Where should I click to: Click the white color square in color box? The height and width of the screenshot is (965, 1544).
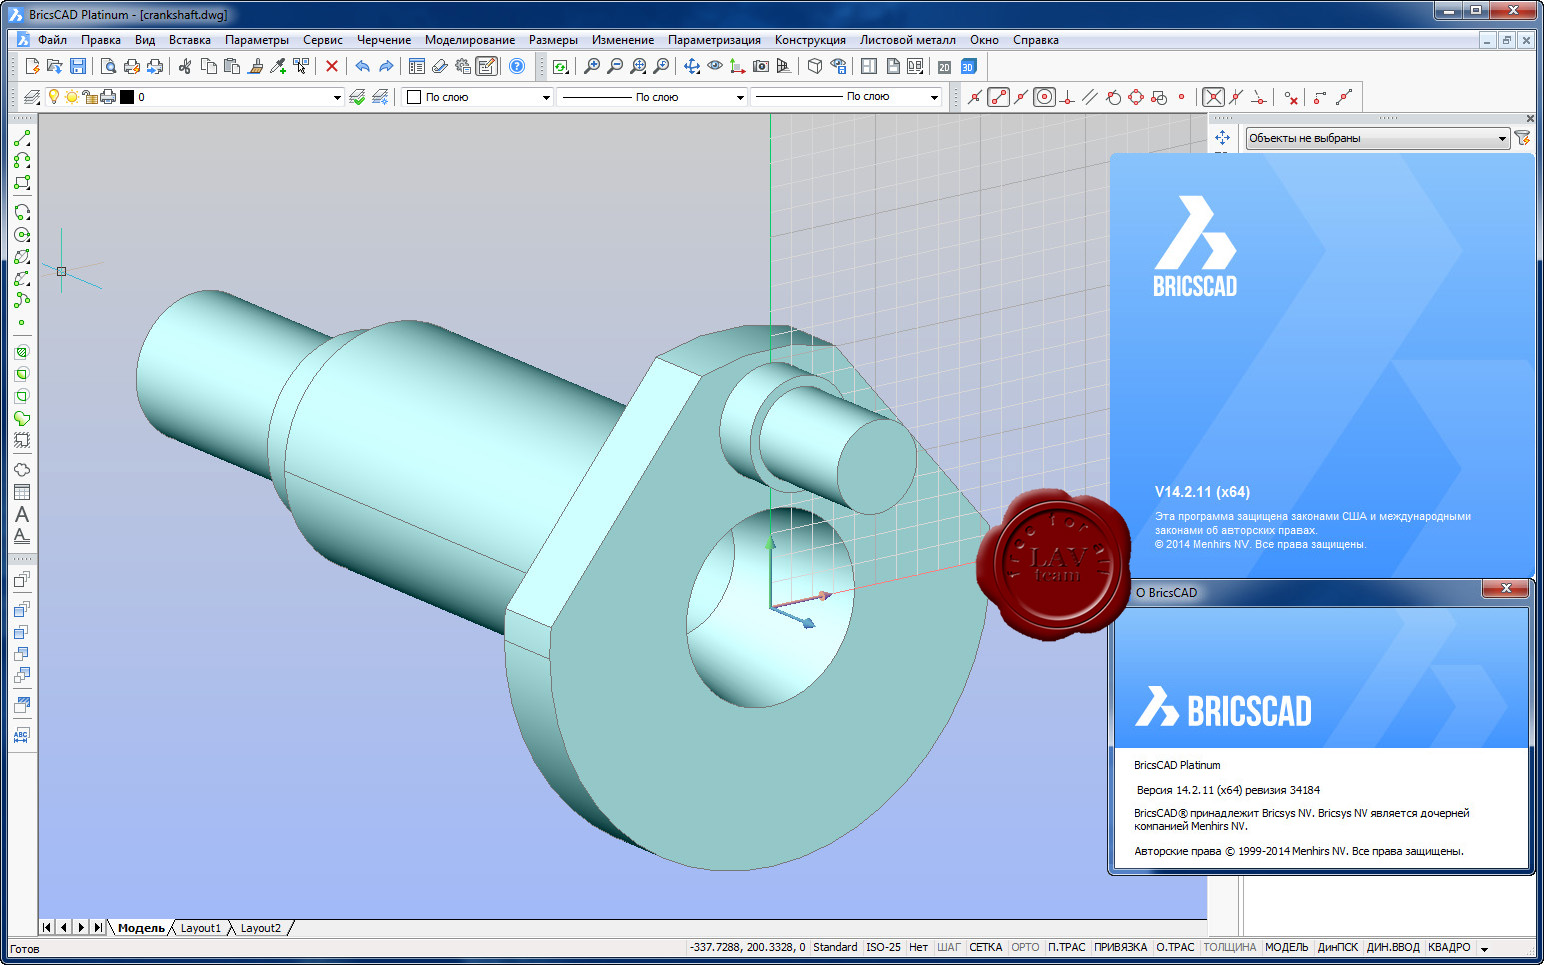pyautogui.click(x=414, y=97)
